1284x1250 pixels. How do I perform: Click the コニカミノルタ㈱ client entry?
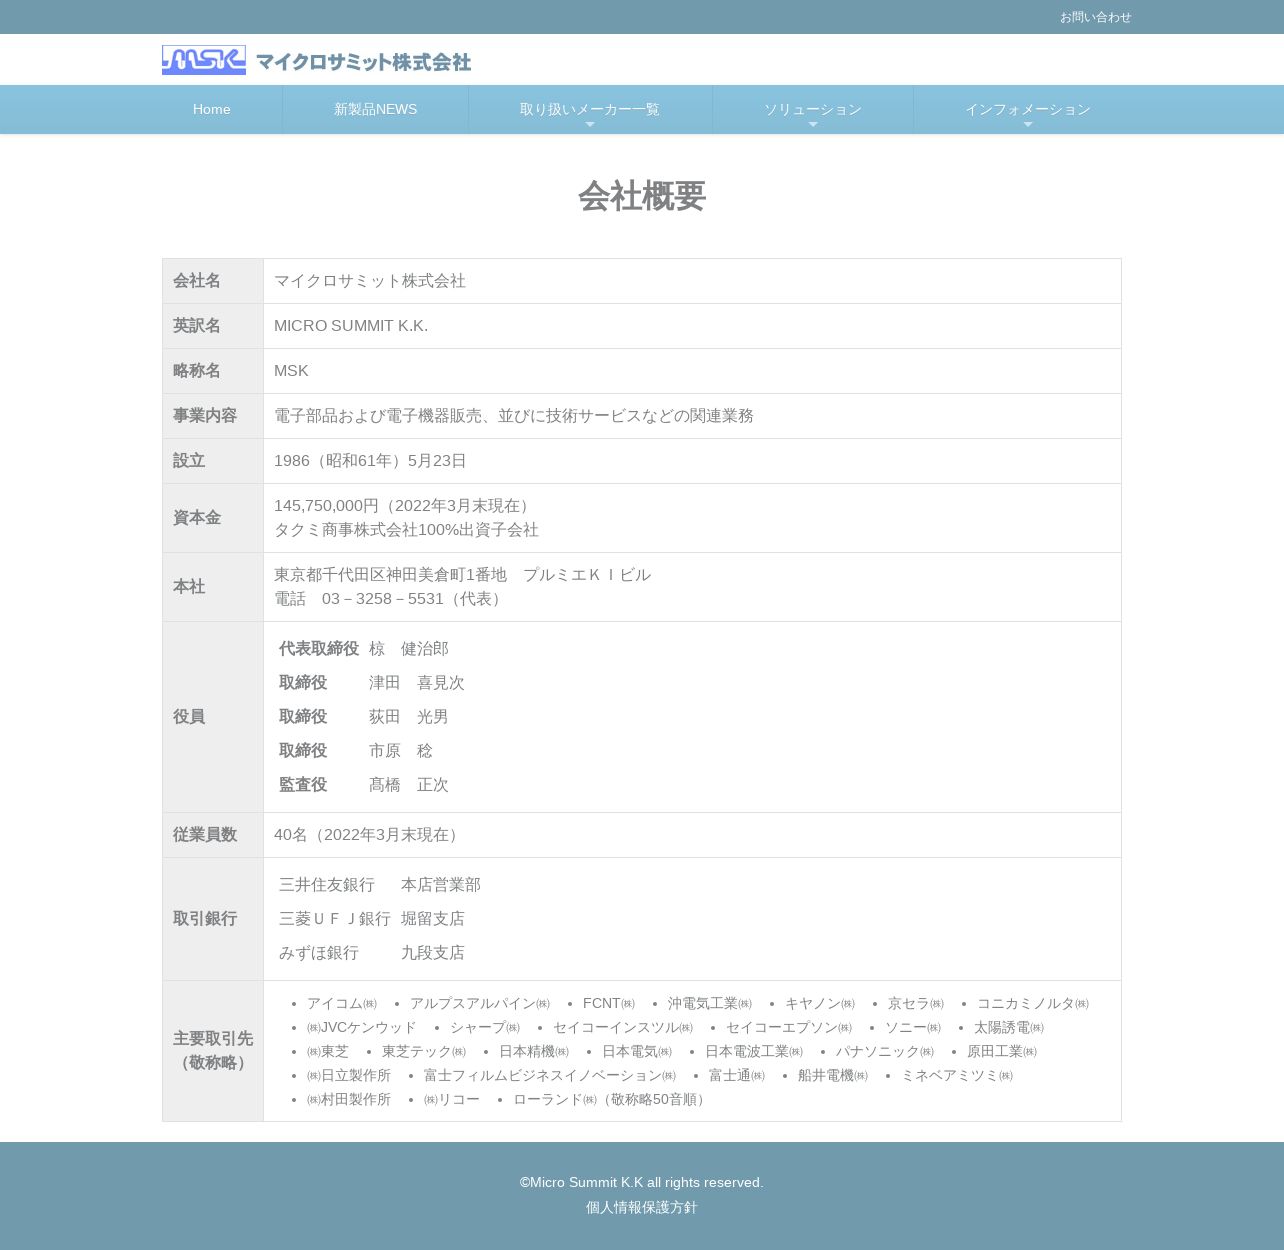[x=1033, y=1003]
